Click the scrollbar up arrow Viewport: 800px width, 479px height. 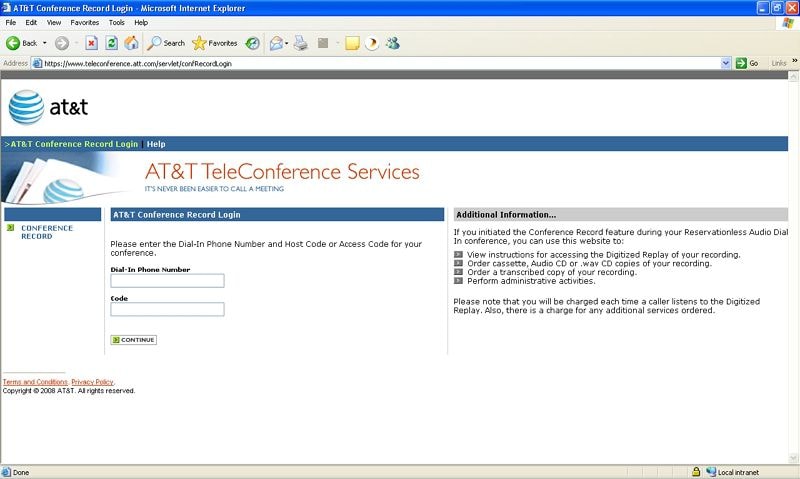click(x=793, y=77)
